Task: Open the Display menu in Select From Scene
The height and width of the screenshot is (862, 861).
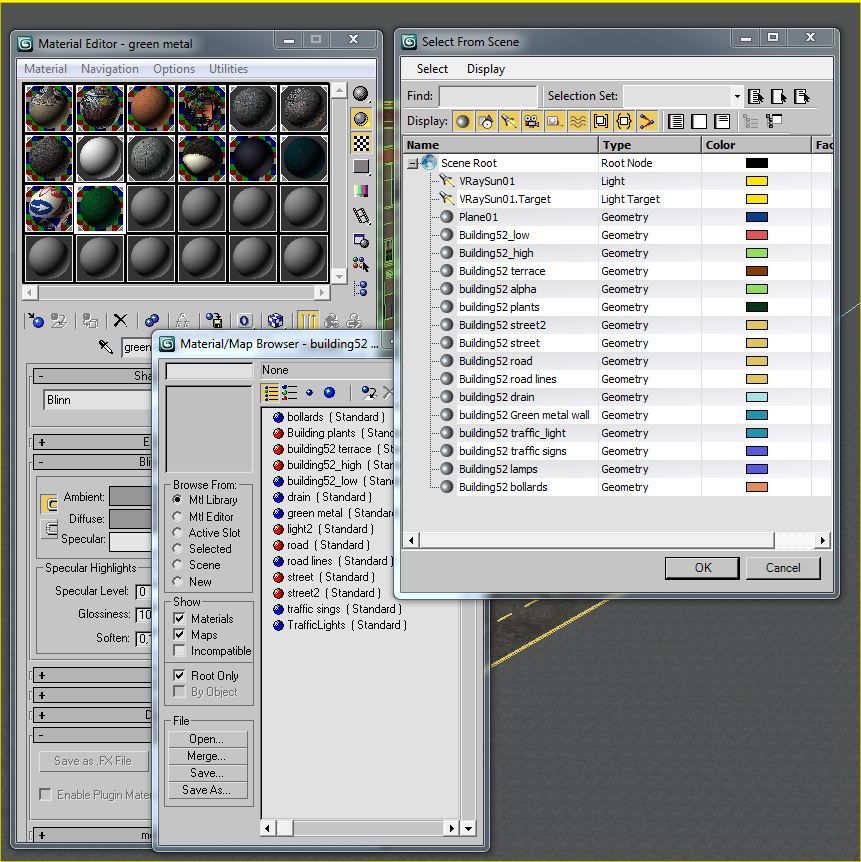Action: click(486, 69)
